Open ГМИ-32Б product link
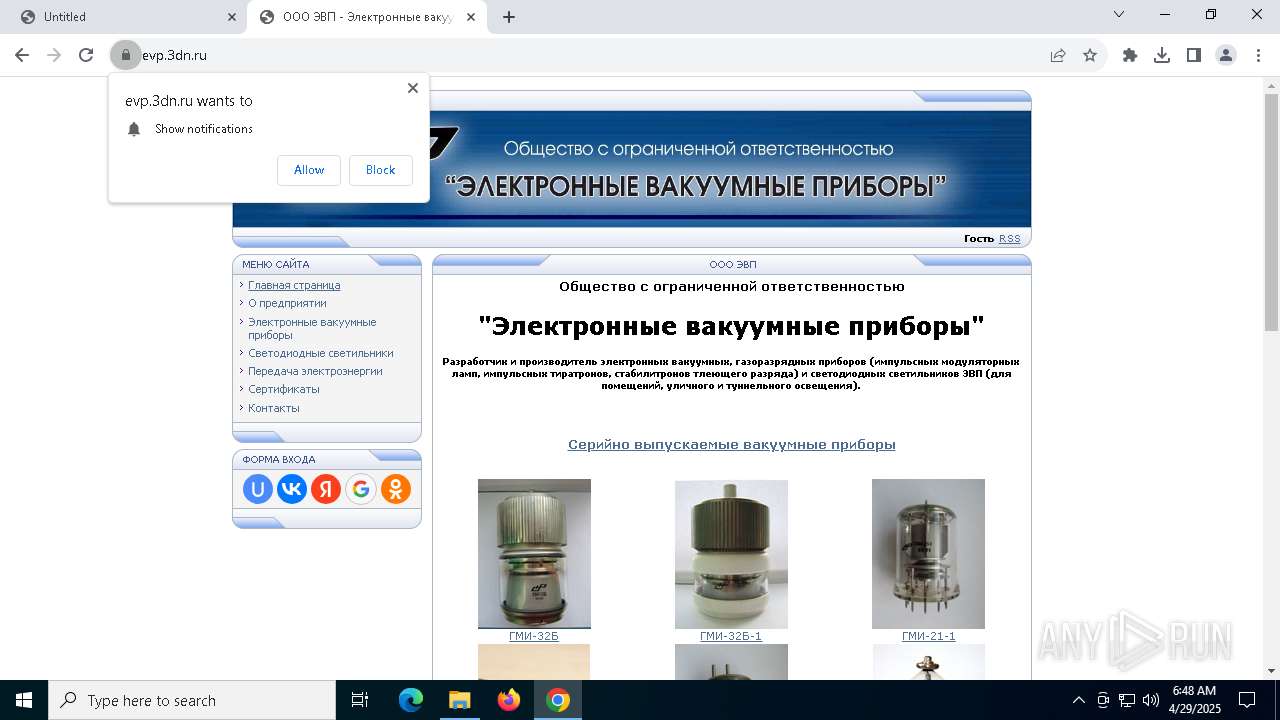The height and width of the screenshot is (720, 1280). tap(534, 636)
